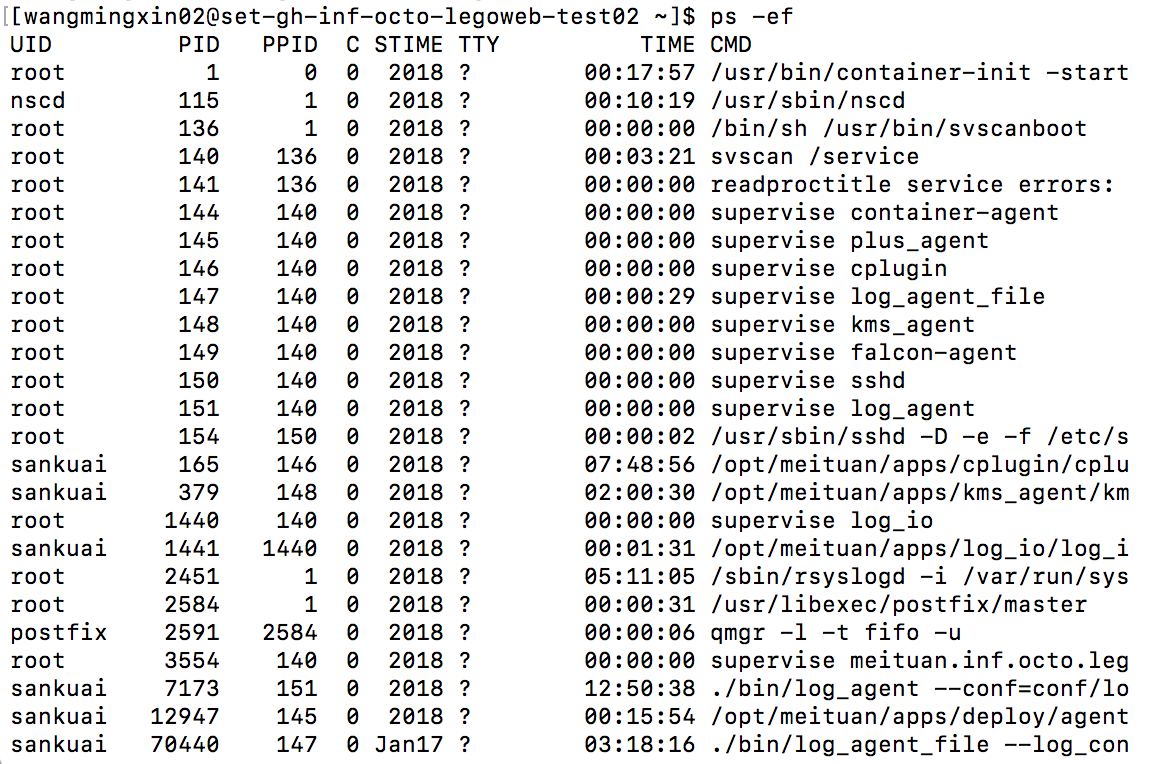Screen dimensions: 1156x764
Task: Click the '/usr/libexec/postfix/master' command text
Action: tap(898, 604)
